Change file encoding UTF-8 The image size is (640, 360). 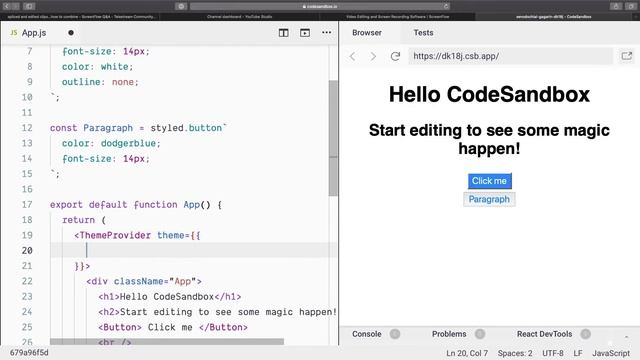coord(553,353)
